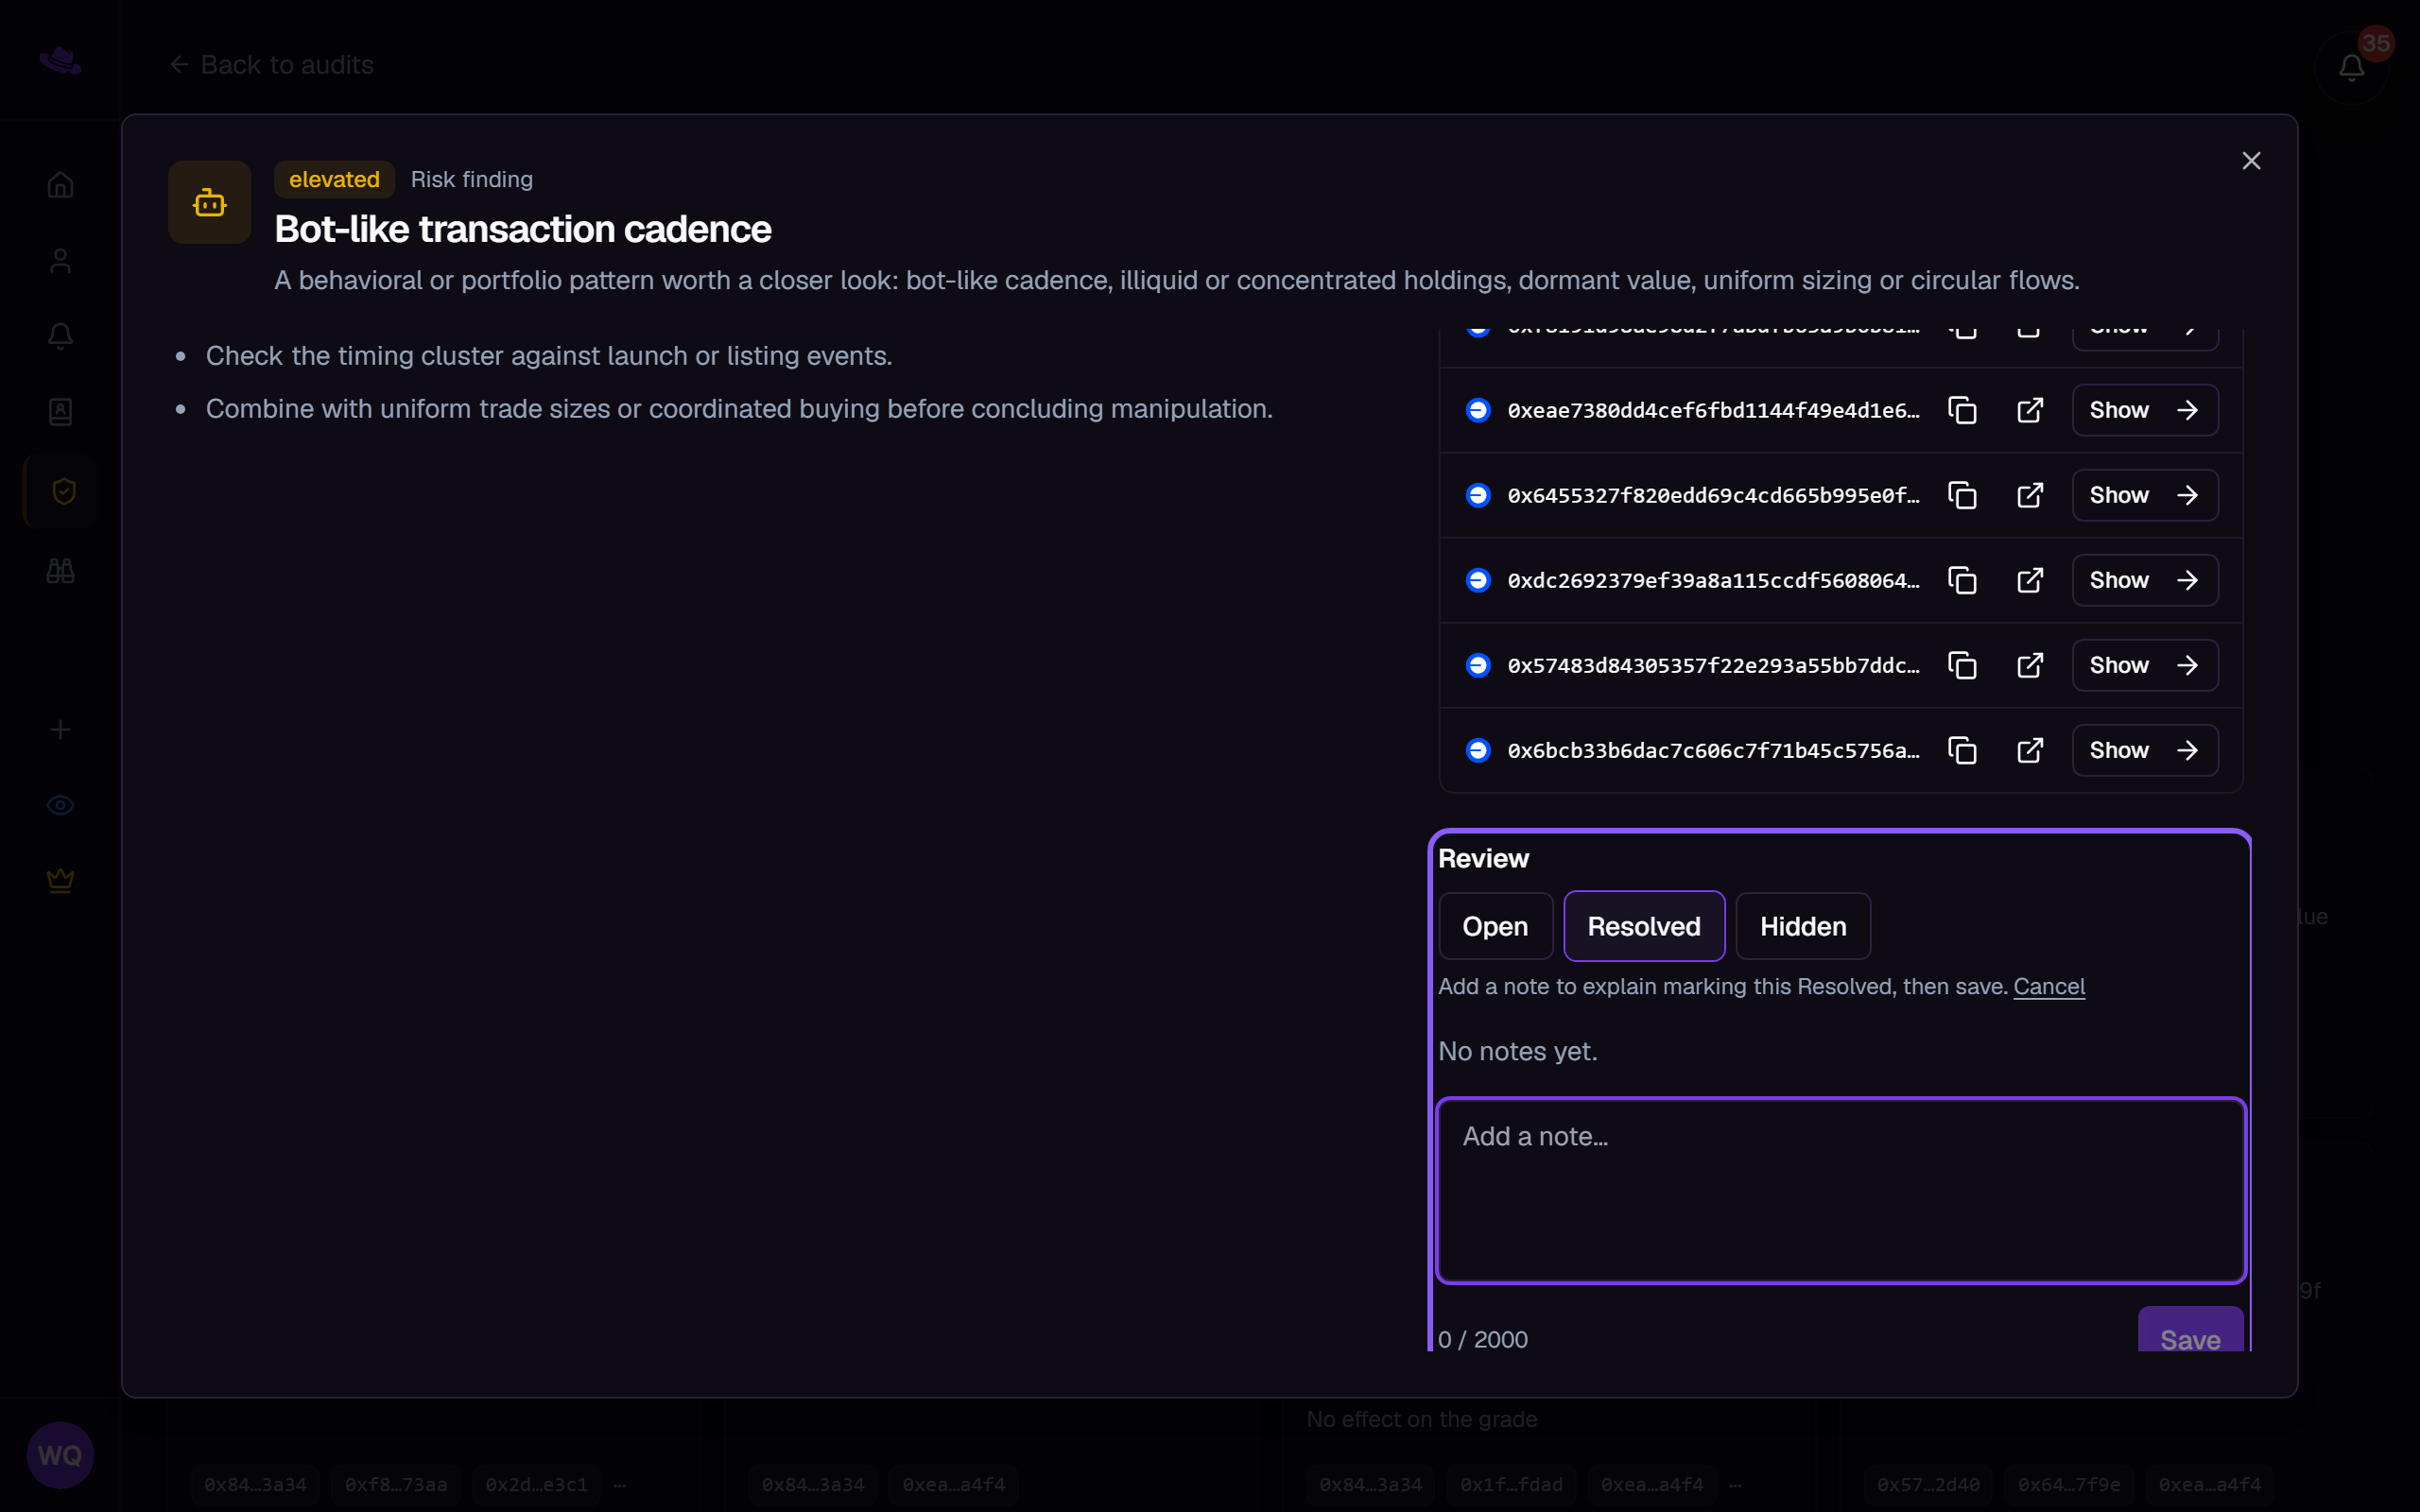Click the crown icon in sidebar

coord(60,880)
